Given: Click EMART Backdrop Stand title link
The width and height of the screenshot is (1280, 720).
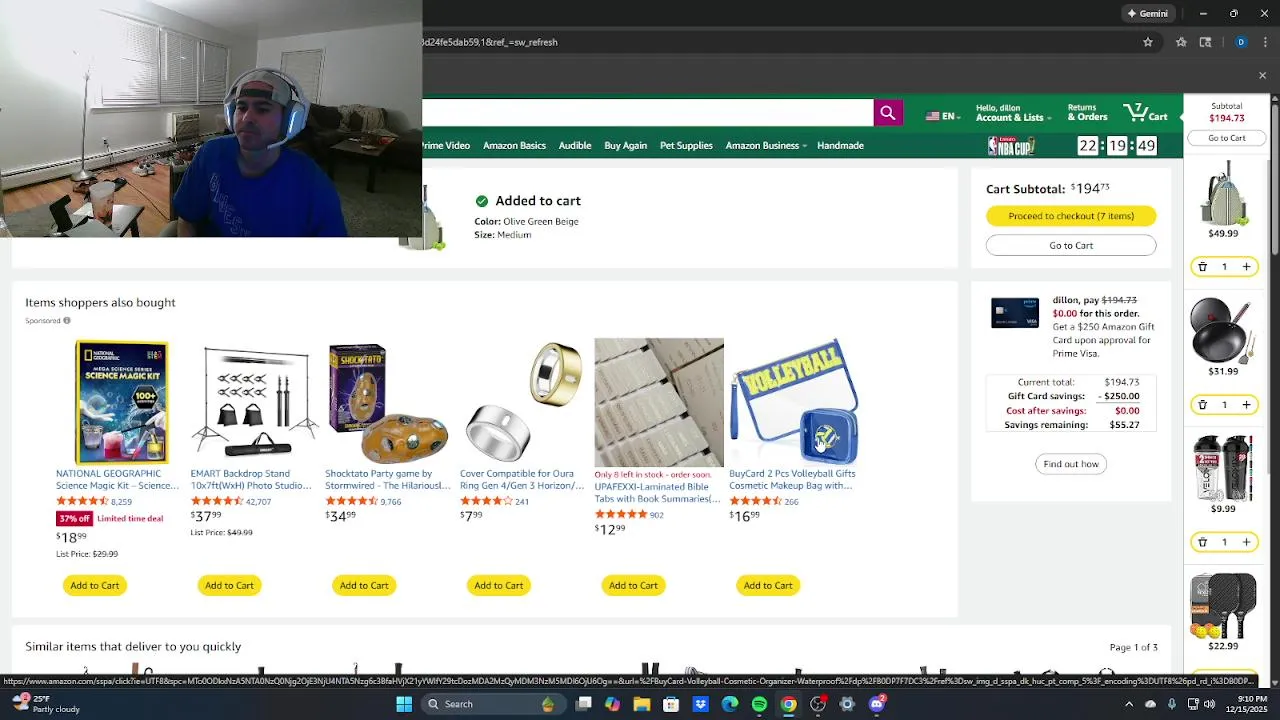Looking at the screenshot, I should (x=250, y=480).
